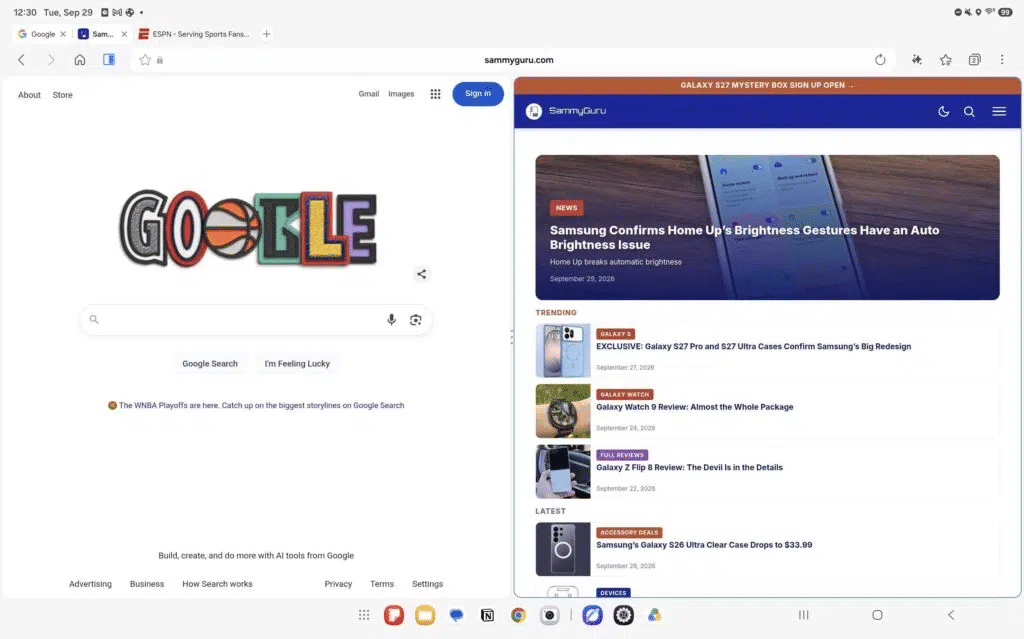The width and height of the screenshot is (1024, 639).
Task: Click the Google Search button
Action: 210,363
